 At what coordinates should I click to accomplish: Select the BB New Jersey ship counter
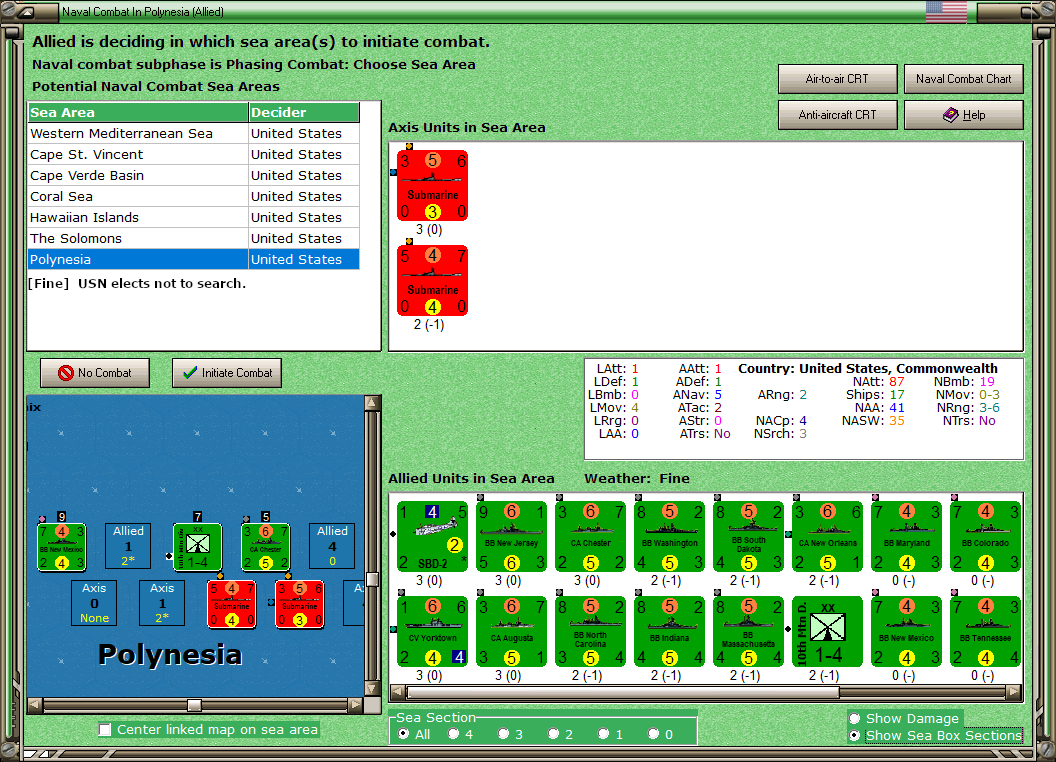(511, 536)
